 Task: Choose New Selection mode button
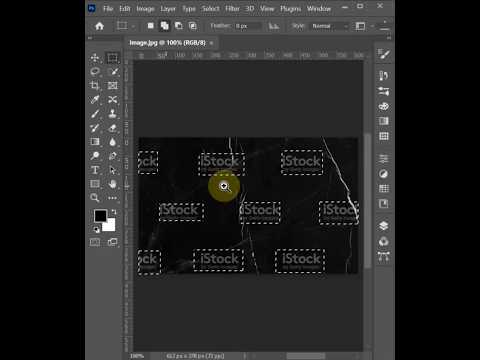[x=151, y=26]
